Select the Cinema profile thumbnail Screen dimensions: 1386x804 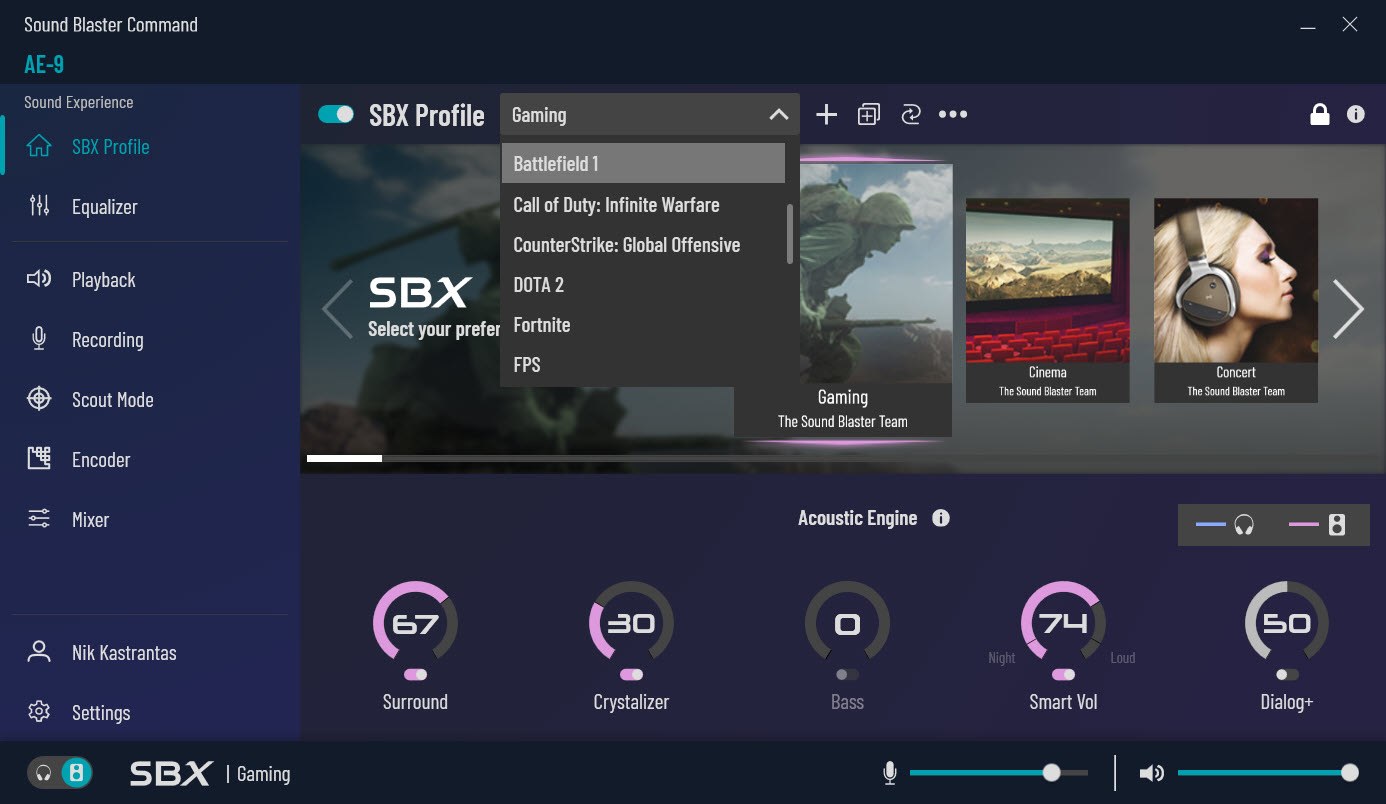tap(1047, 300)
